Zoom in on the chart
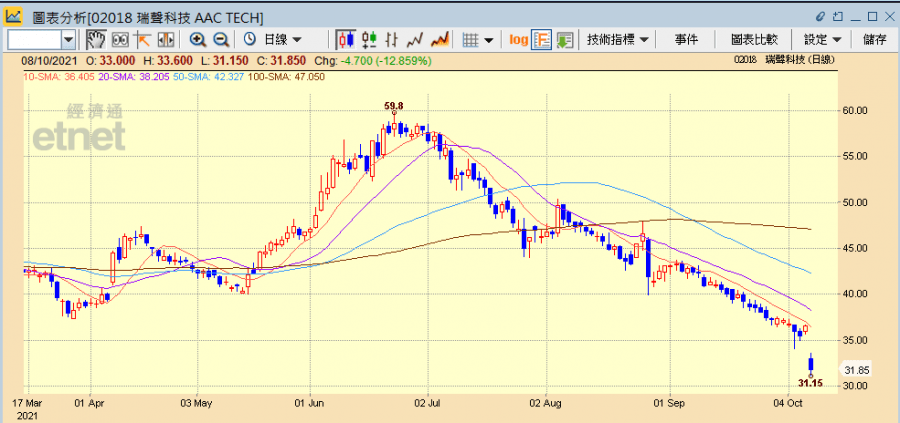This screenshot has width=900, height=423. coord(198,39)
